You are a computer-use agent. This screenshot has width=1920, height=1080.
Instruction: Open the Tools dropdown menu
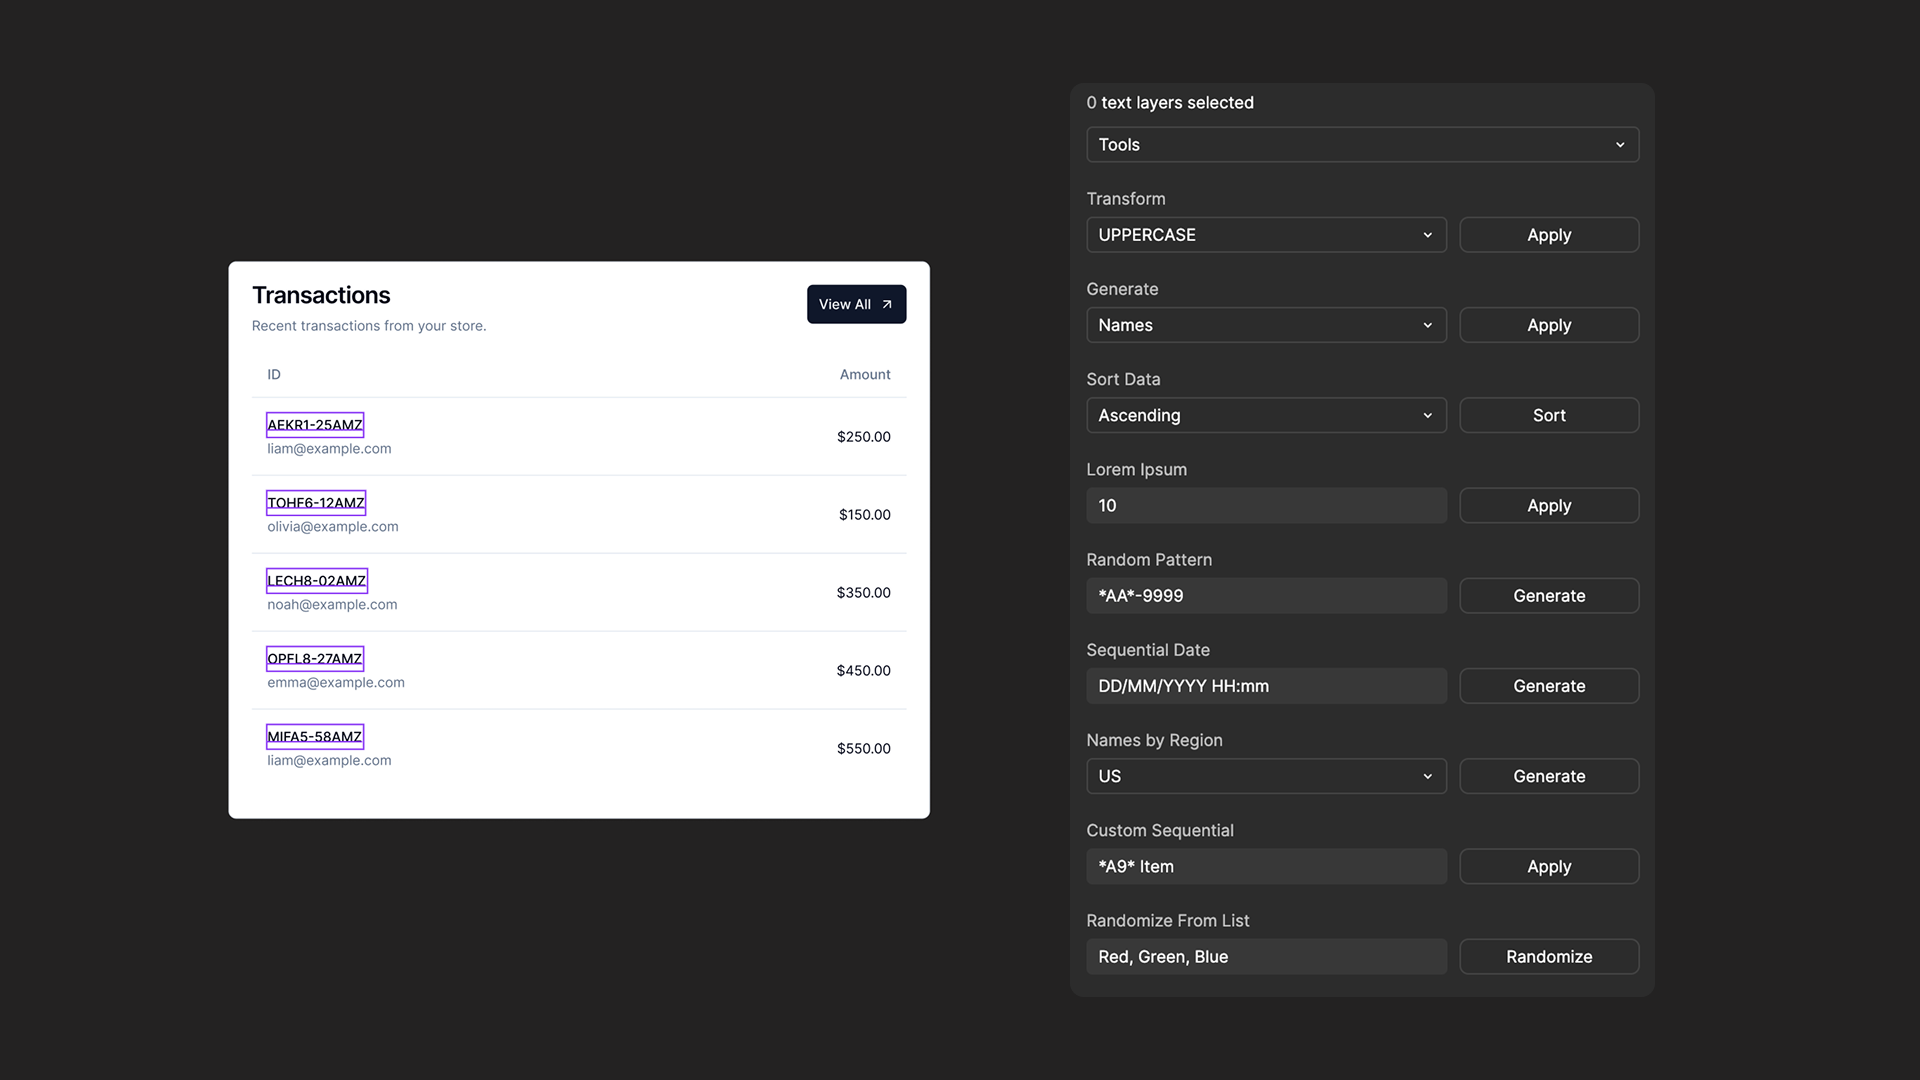[1362, 145]
